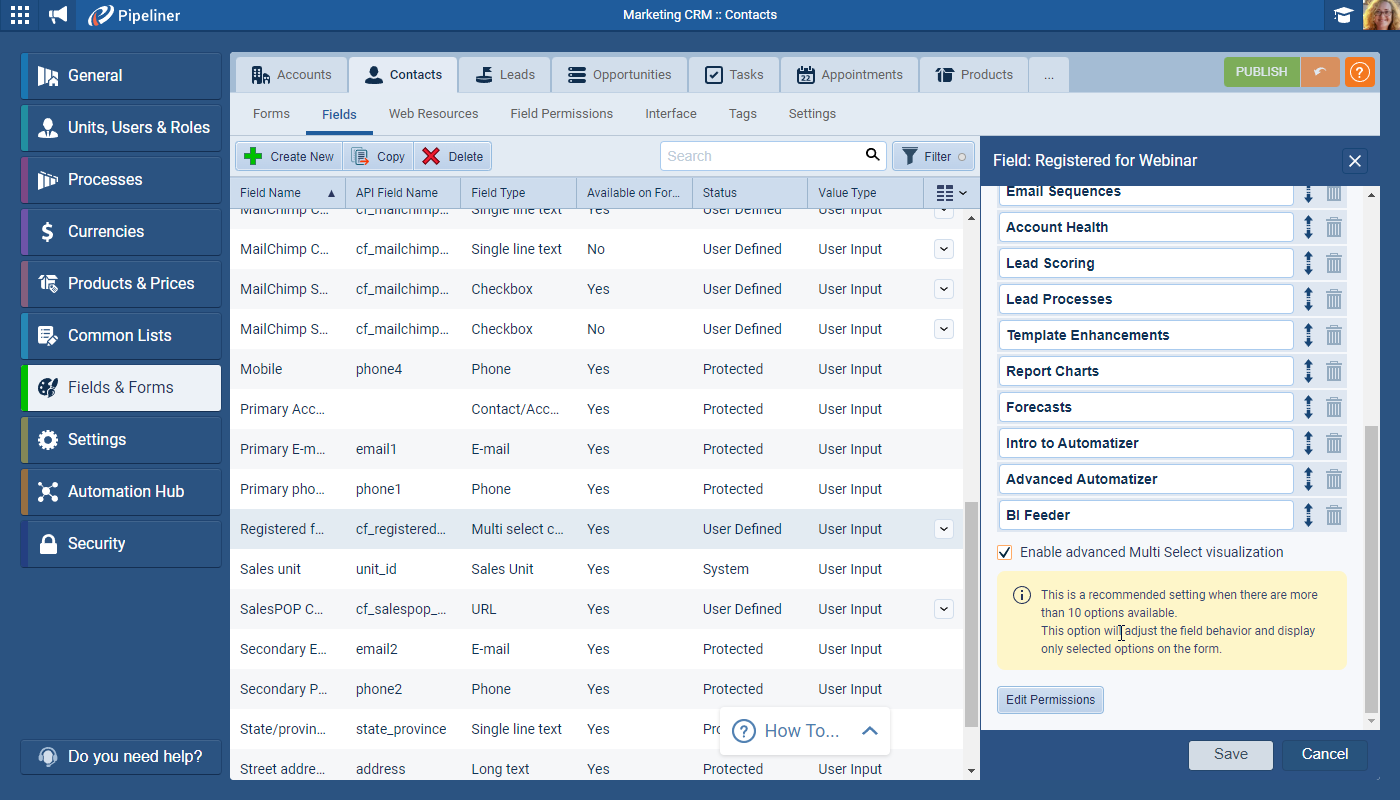Open column chooser dropdown in table header

(951, 192)
